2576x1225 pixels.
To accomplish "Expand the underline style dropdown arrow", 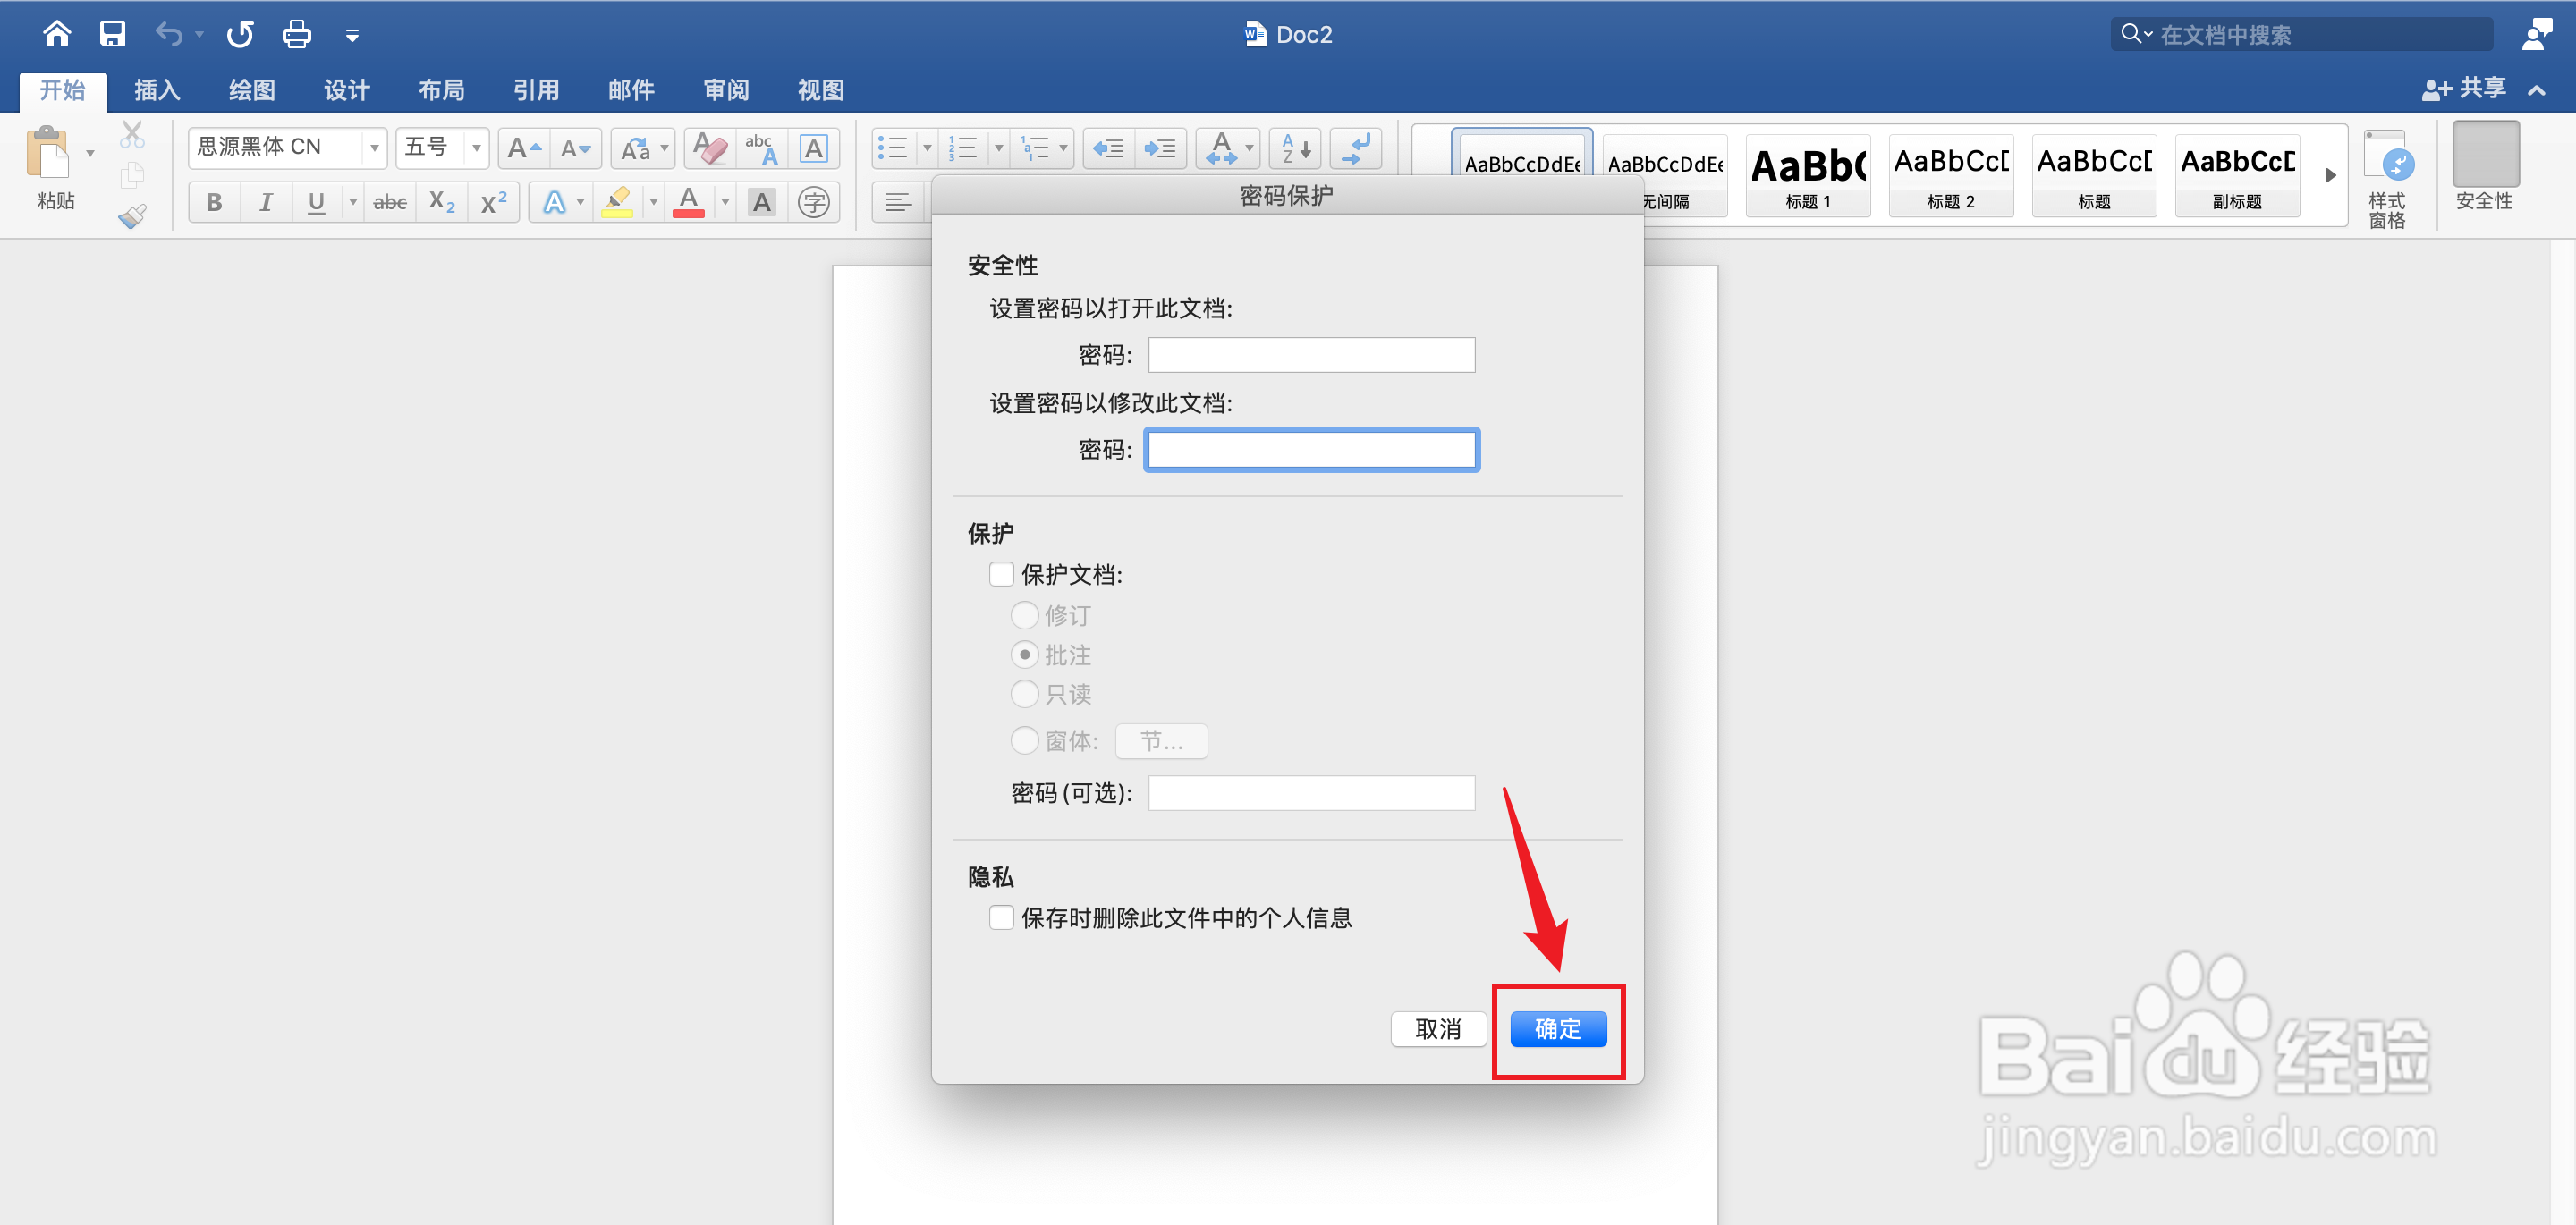I will point(353,203).
